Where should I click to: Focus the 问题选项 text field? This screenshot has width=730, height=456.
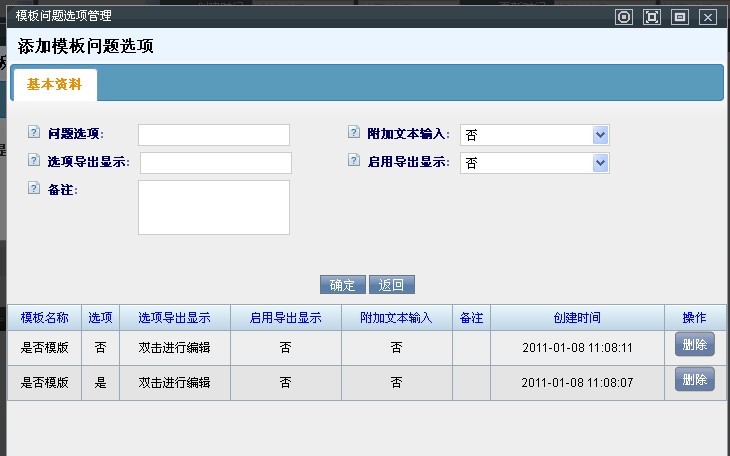point(213,135)
